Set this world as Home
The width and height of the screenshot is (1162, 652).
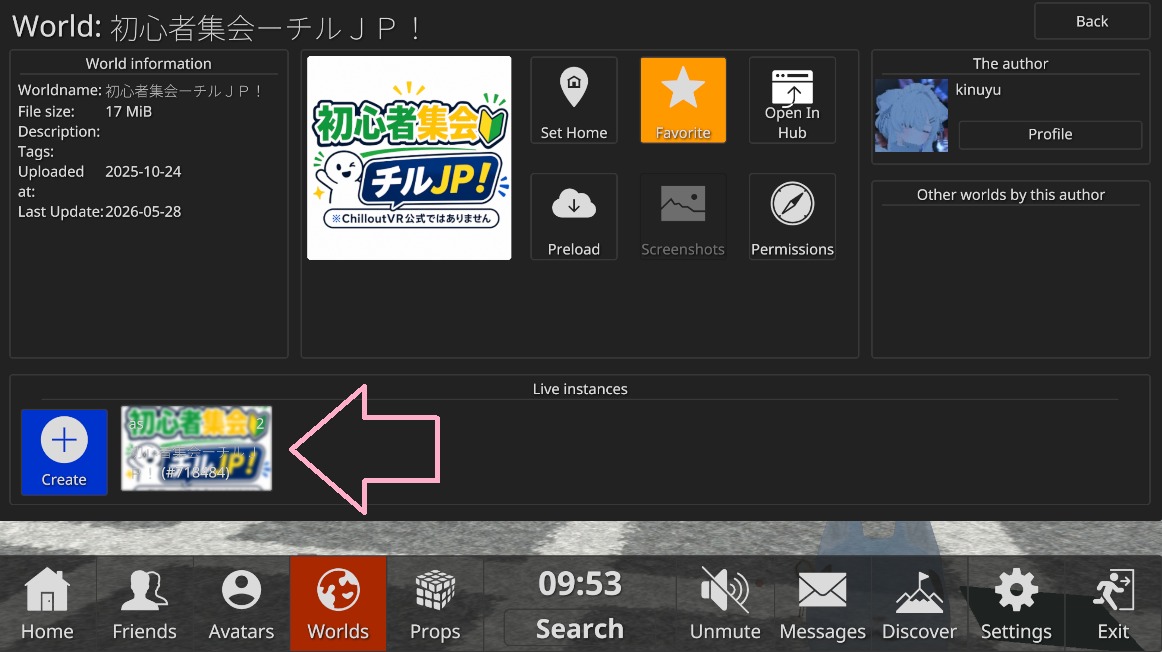(x=574, y=100)
